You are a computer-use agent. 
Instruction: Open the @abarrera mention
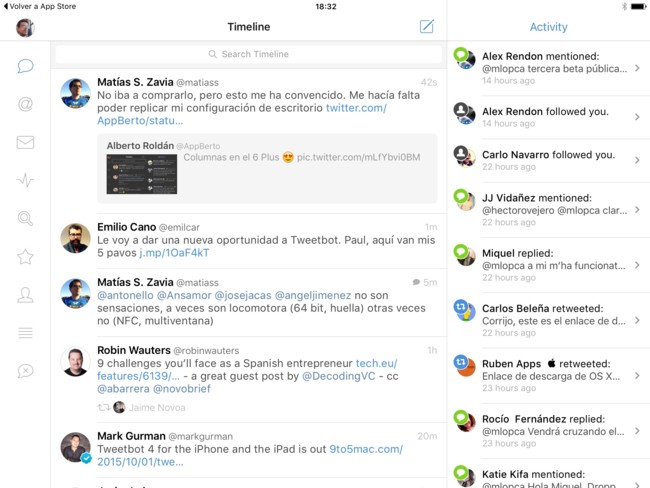click(x=123, y=389)
